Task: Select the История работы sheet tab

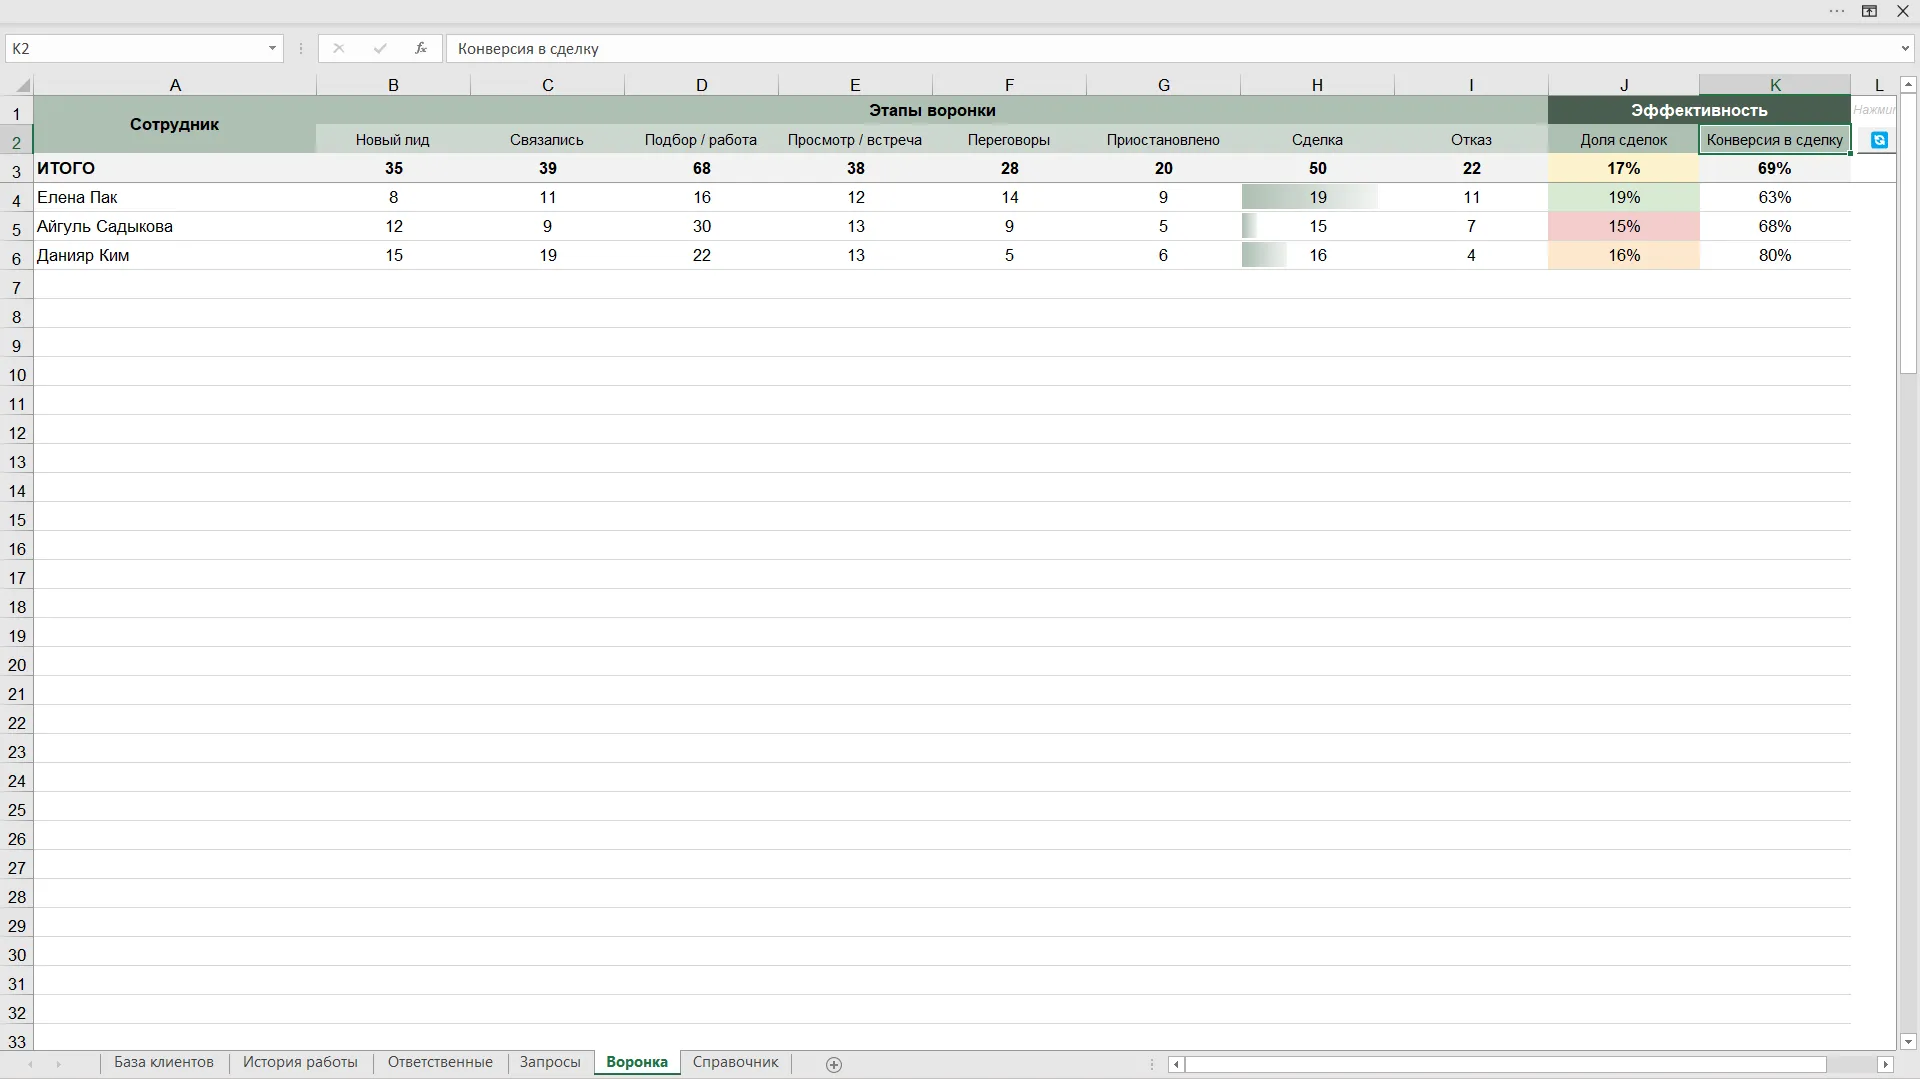Action: (300, 1062)
